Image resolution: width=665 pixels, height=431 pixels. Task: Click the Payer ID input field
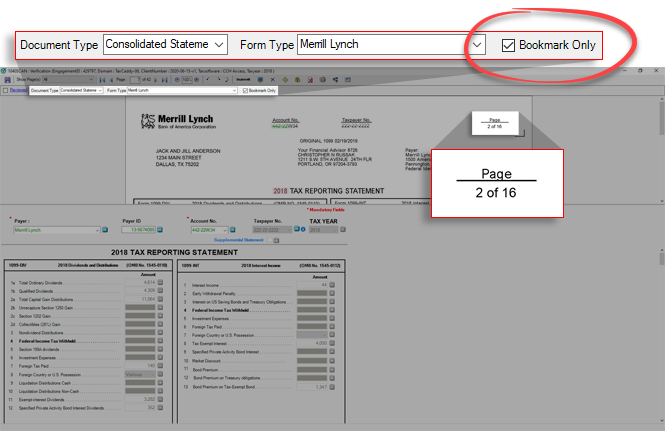(x=138, y=230)
